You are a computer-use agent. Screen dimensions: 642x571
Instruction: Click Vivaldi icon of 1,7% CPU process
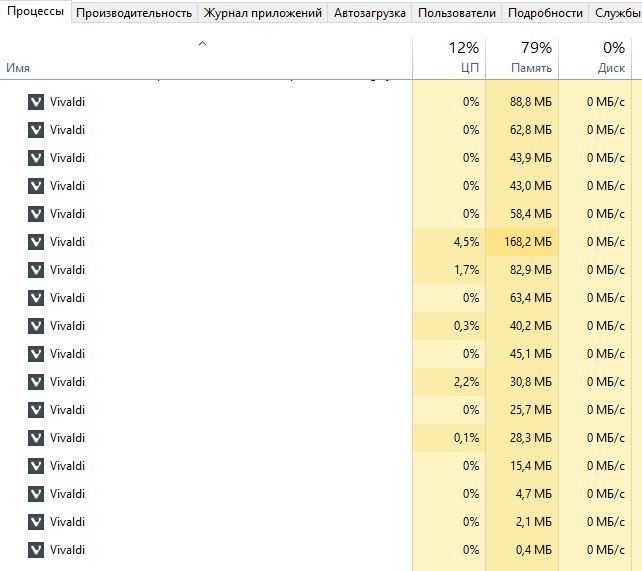36,270
